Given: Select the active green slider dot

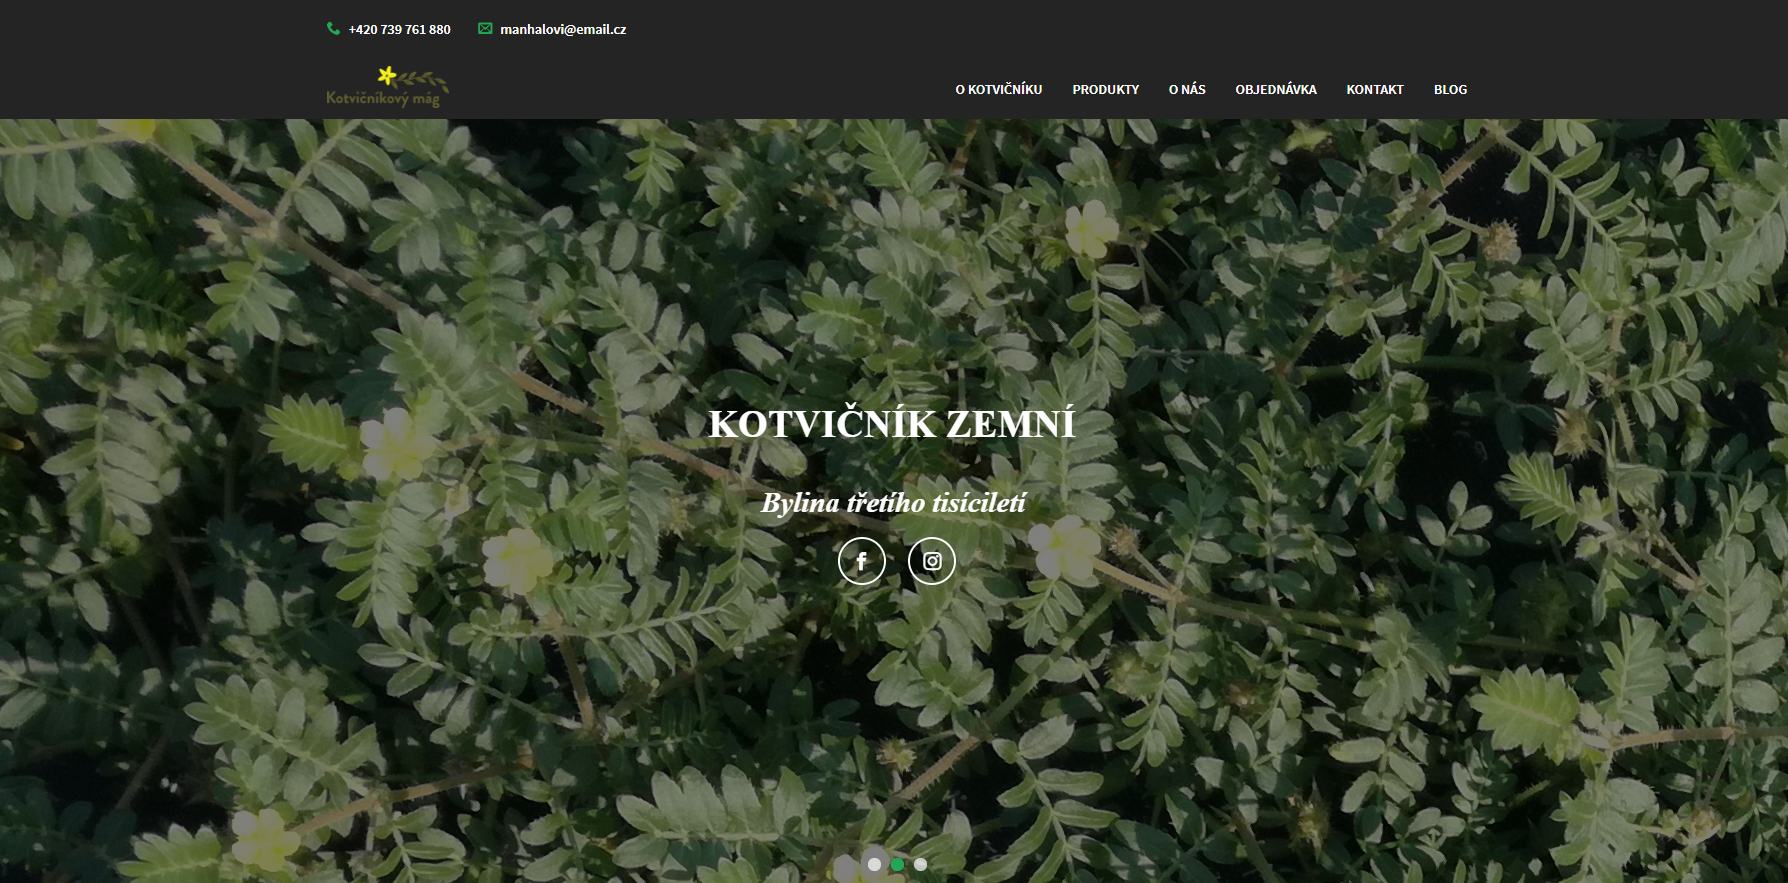Looking at the screenshot, I should click(x=897, y=864).
